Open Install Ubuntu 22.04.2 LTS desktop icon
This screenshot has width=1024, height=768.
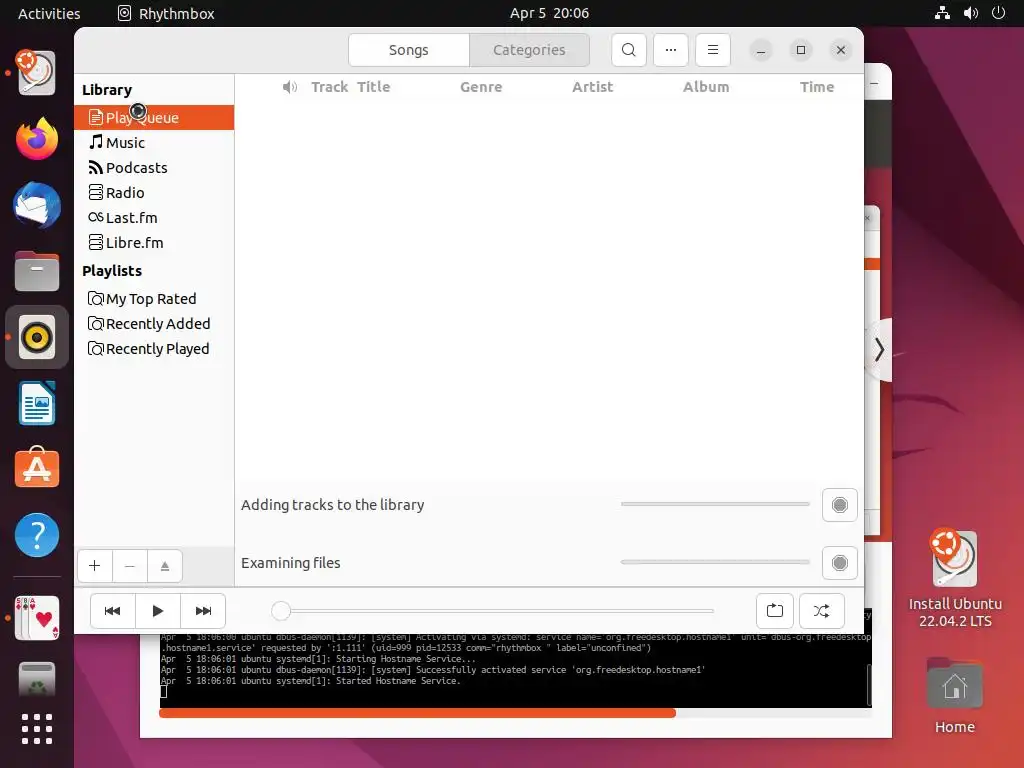click(955, 579)
